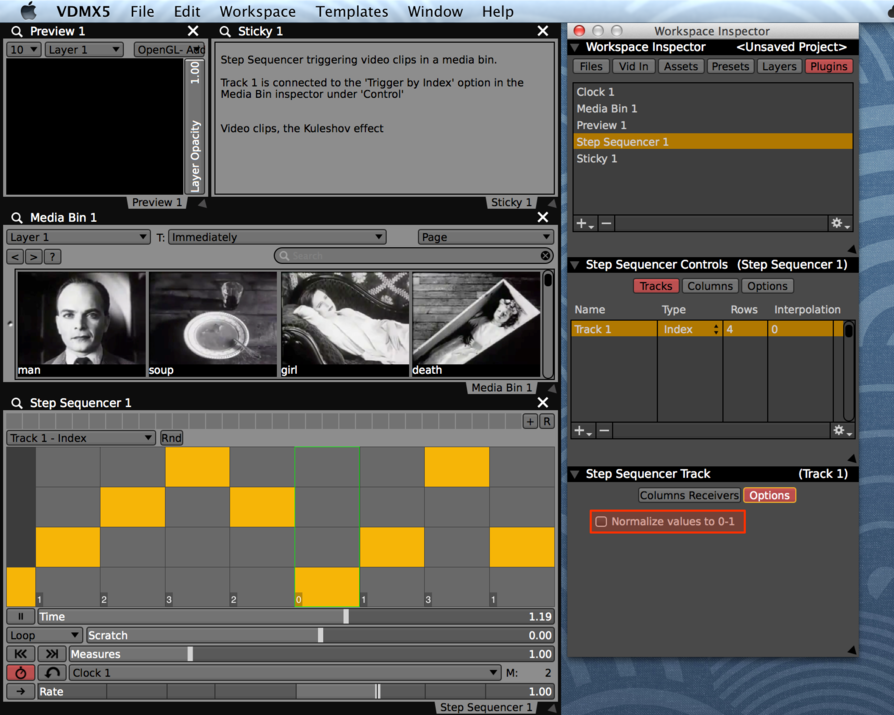
Task: Add a step sequencer preset with plus
Action: click(x=530, y=421)
